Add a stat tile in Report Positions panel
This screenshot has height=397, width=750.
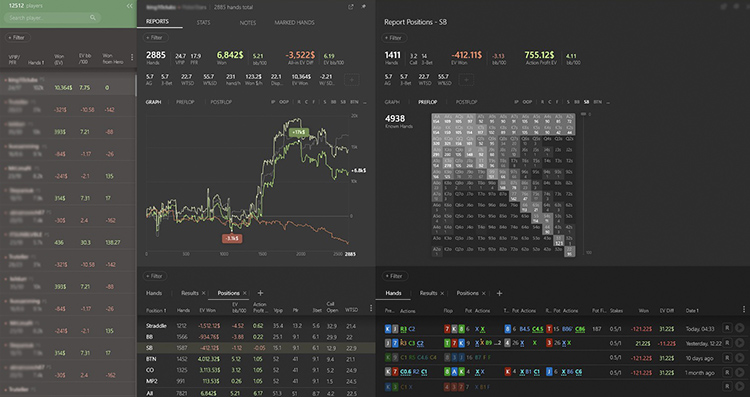pos(466,79)
